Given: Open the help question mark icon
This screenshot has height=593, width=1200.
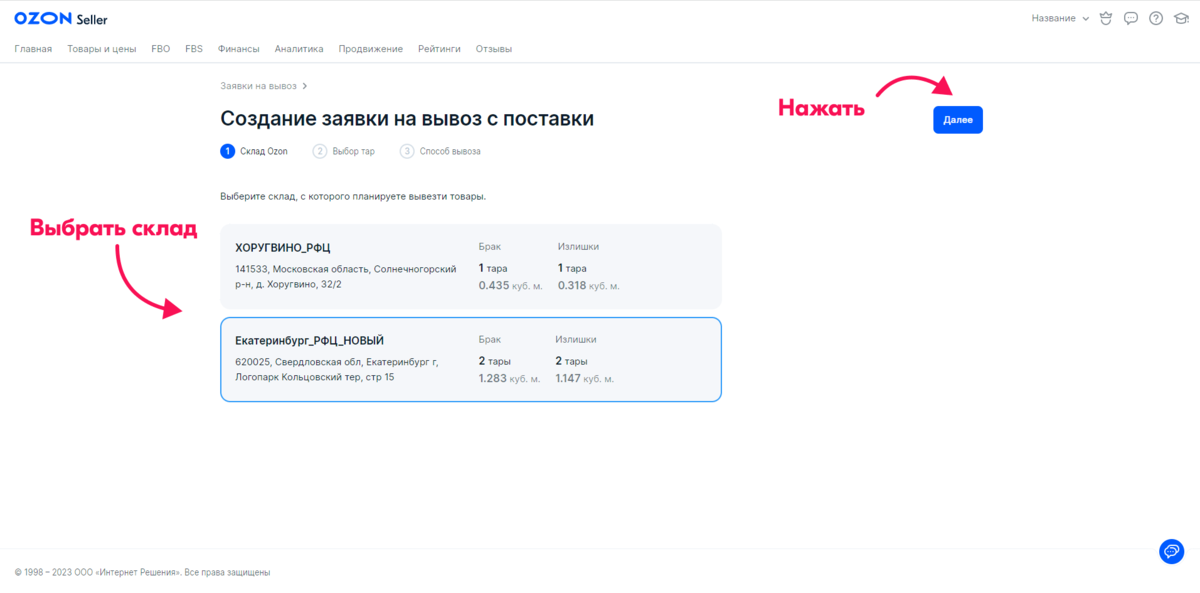Looking at the screenshot, I should click(x=1156, y=18).
